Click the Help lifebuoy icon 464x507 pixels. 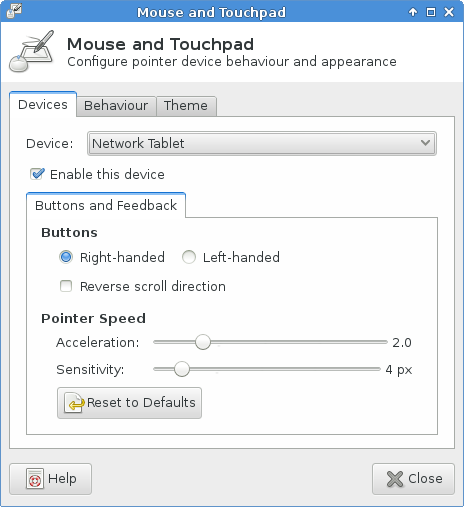click(x=35, y=479)
